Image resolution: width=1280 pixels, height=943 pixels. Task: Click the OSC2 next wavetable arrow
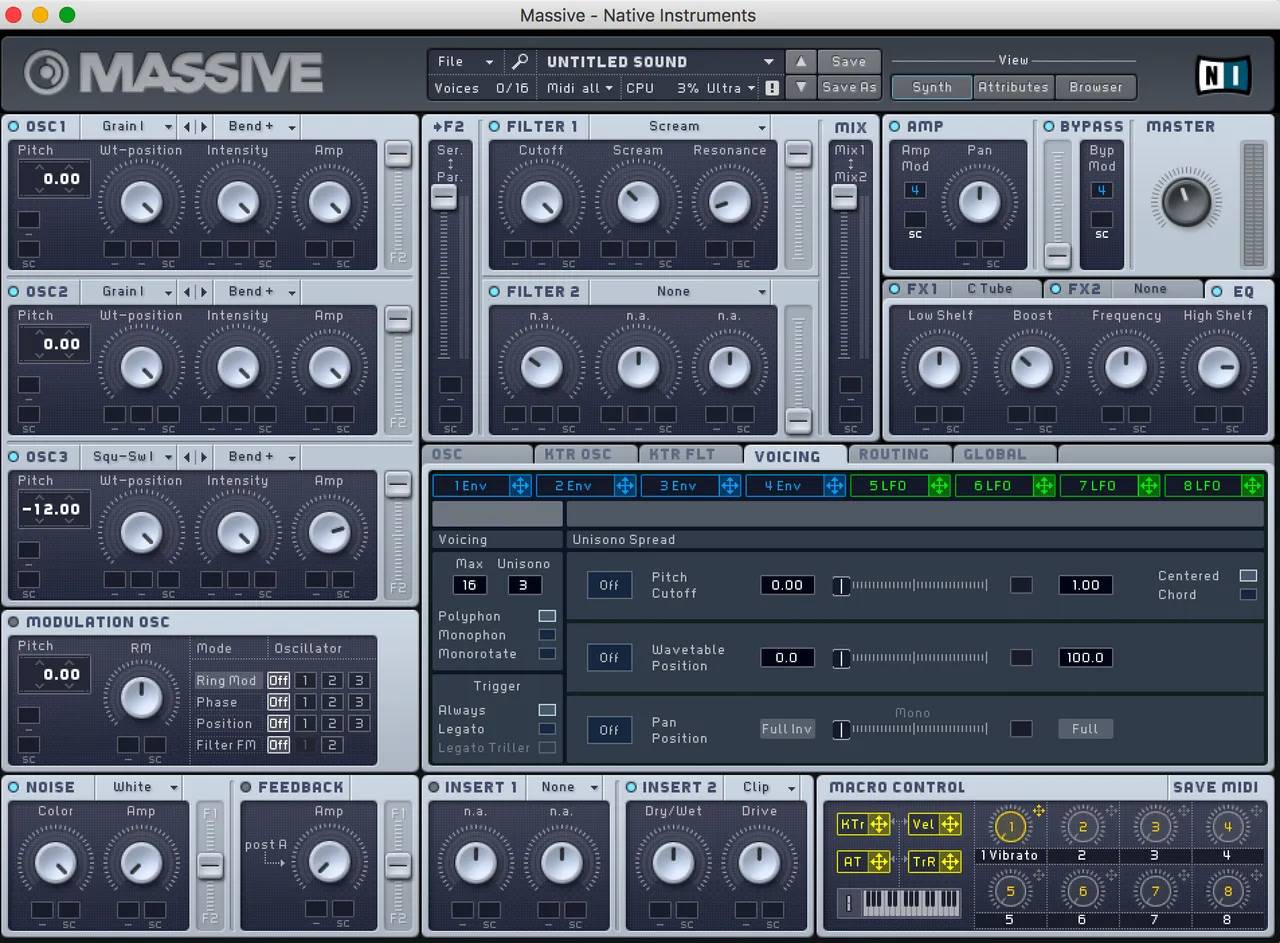pyautogui.click(x=203, y=292)
